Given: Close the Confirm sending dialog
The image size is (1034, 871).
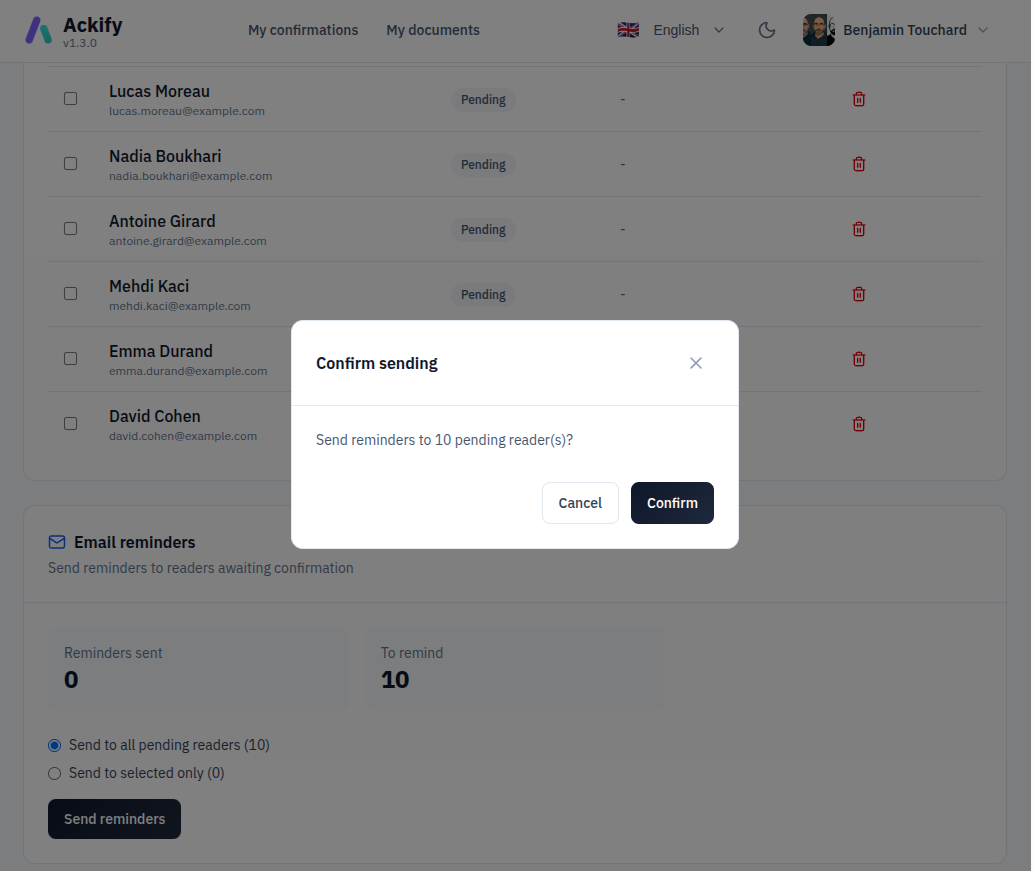Looking at the screenshot, I should coord(695,363).
